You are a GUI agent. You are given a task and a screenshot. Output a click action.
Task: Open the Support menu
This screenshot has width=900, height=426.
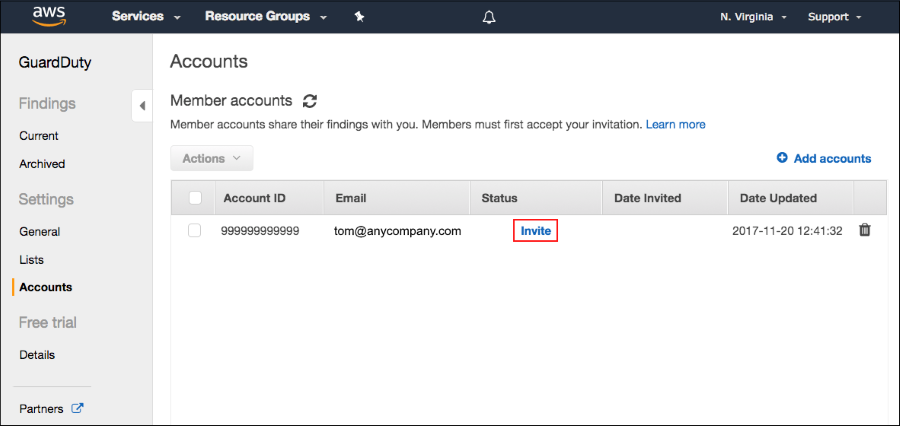[835, 17]
